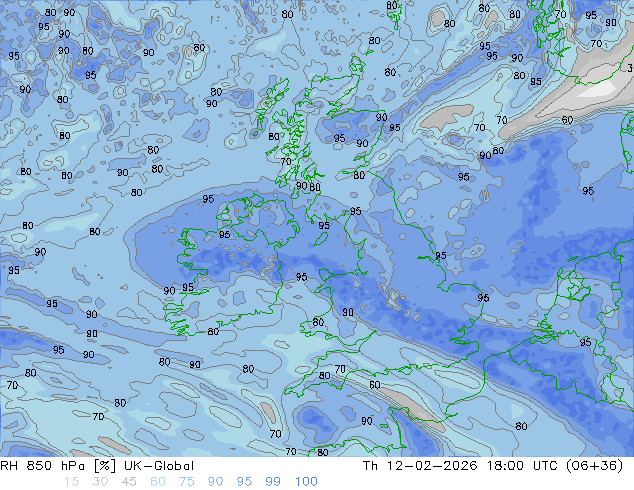634x490 pixels.
Task: Click the date 'Th 12-02-2026'
Action: tap(420, 466)
